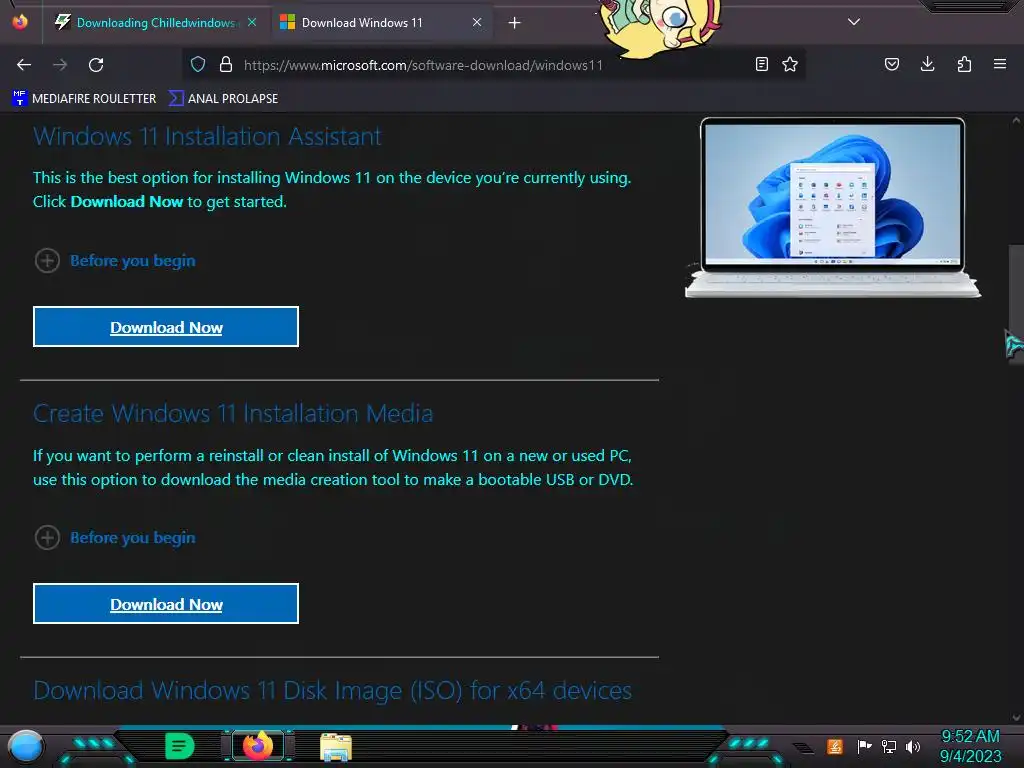Open the Start orb on taskbar
Viewport: 1024px width, 768px height.
click(26, 746)
